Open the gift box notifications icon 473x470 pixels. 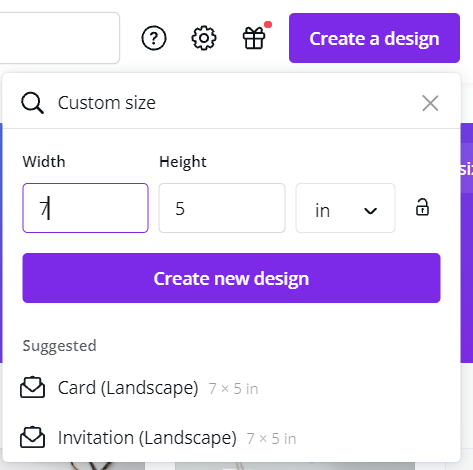[254, 38]
